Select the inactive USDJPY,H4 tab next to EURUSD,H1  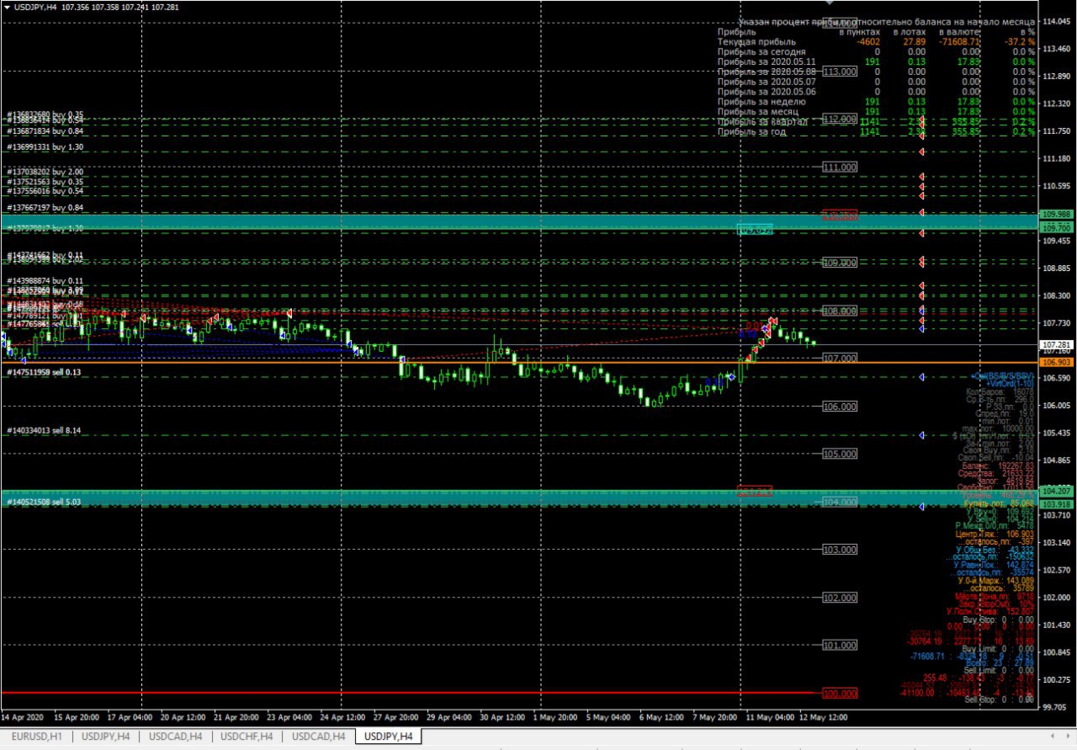point(105,736)
